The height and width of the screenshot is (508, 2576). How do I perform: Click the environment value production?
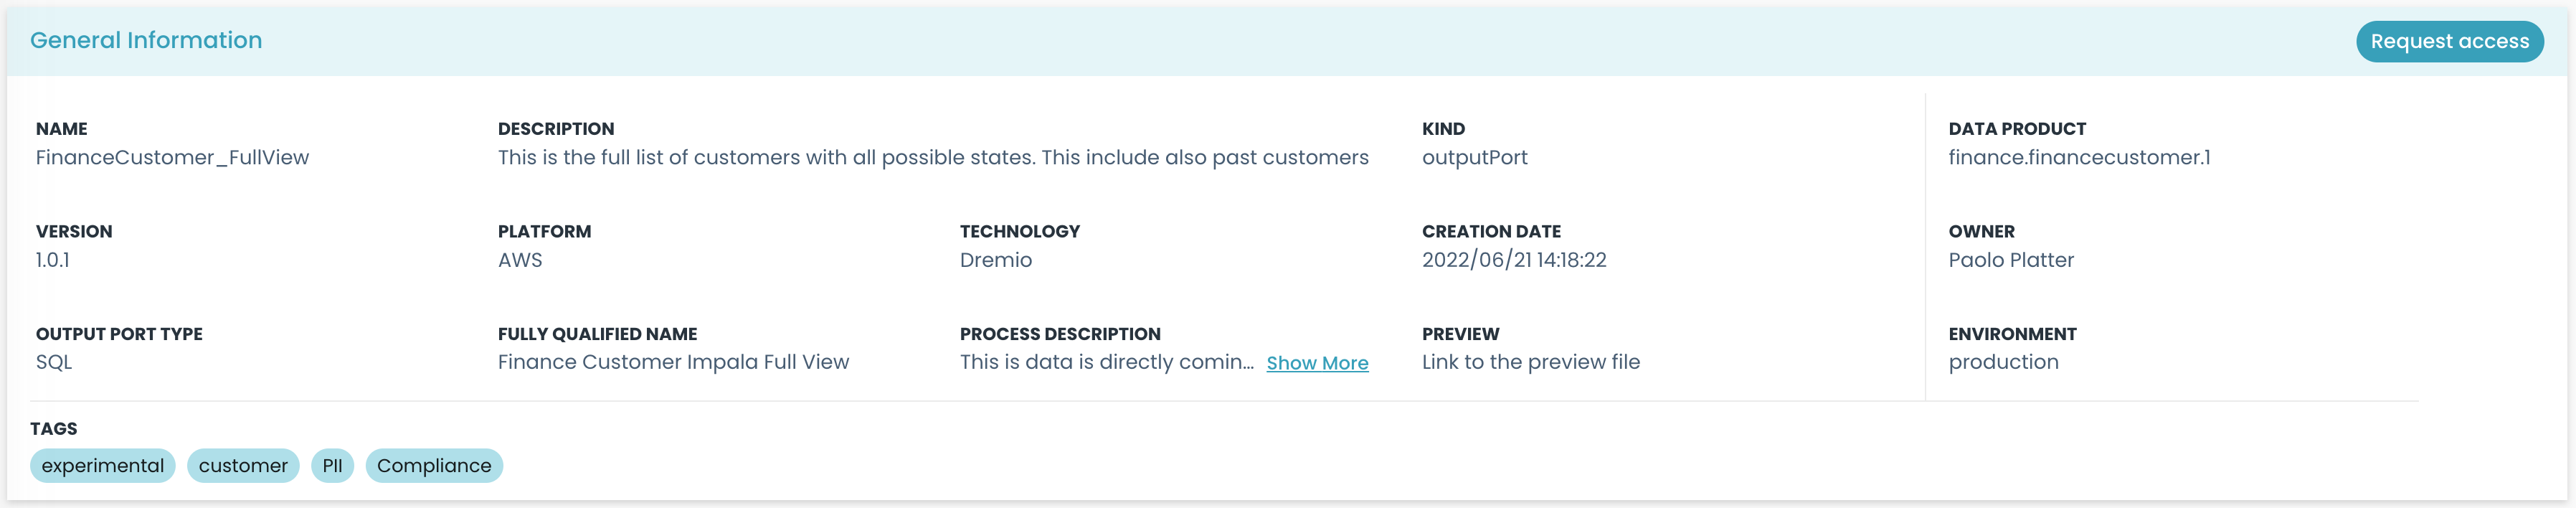(2004, 362)
